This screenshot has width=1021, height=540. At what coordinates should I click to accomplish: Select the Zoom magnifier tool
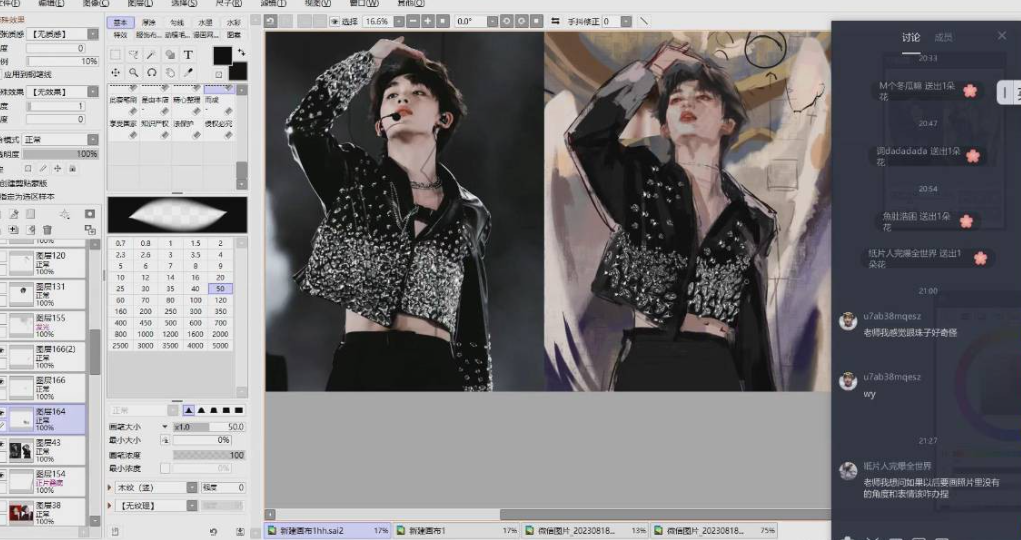133,72
